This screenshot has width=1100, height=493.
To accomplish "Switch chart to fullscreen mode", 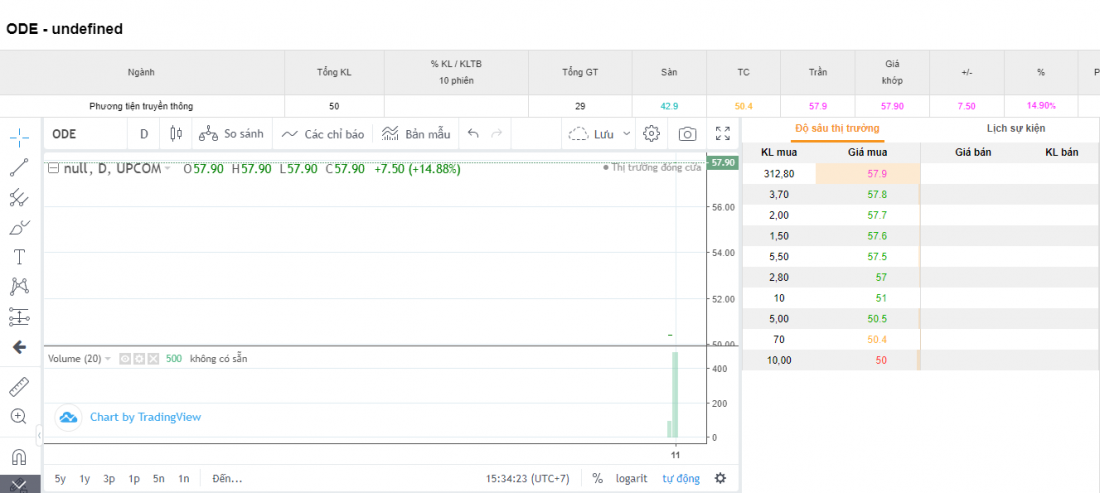I will (723, 134).
